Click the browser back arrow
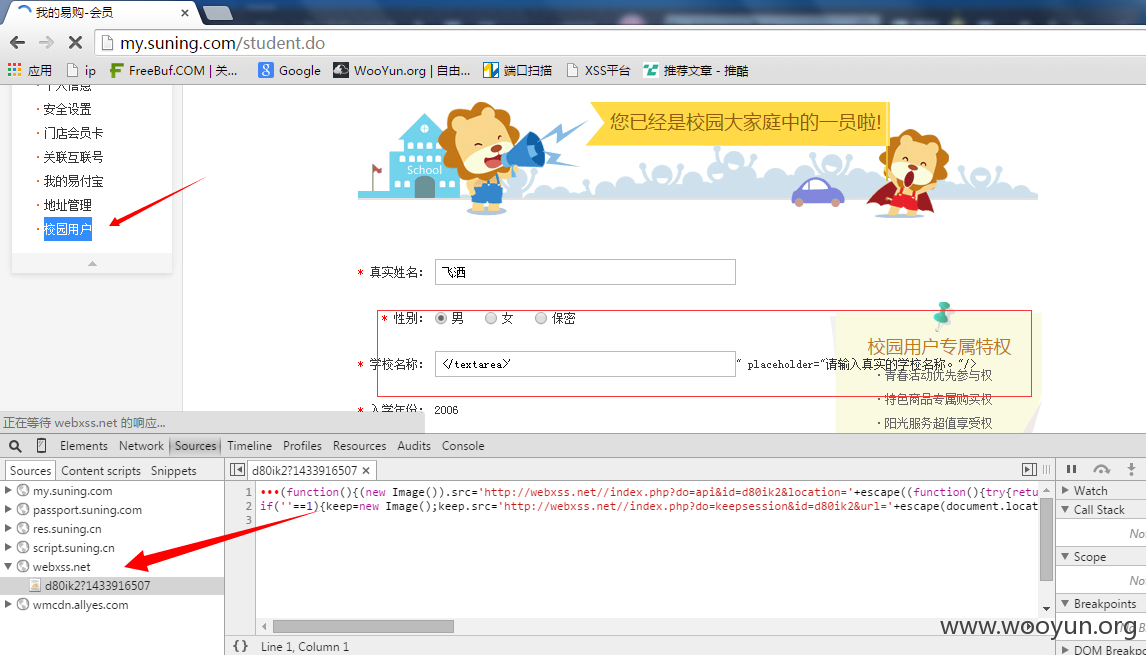 [18, 43]
